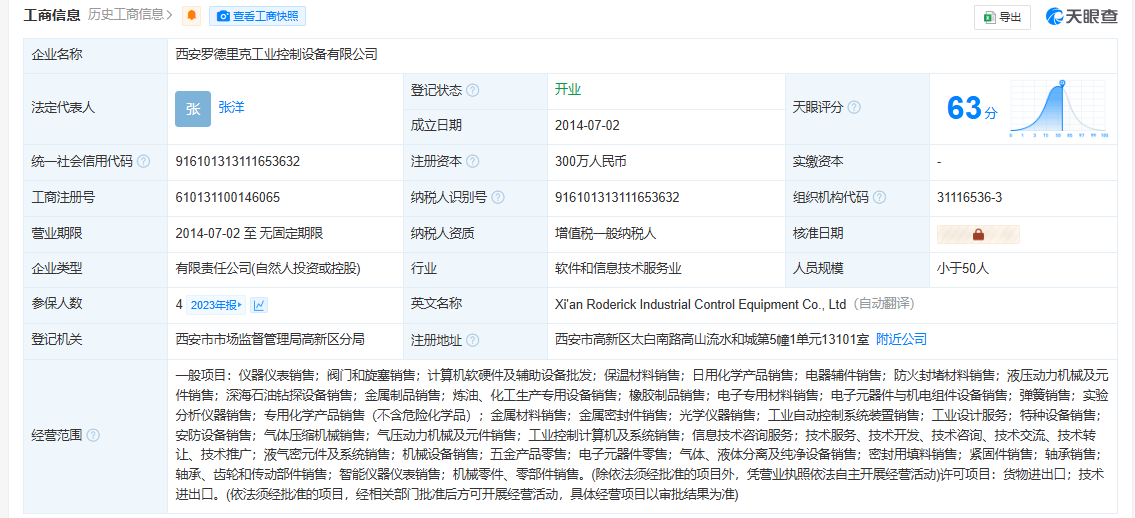Click 导出 export button
The width and height of the screenshot is (1135, 518).
[x=1002, y=17]
